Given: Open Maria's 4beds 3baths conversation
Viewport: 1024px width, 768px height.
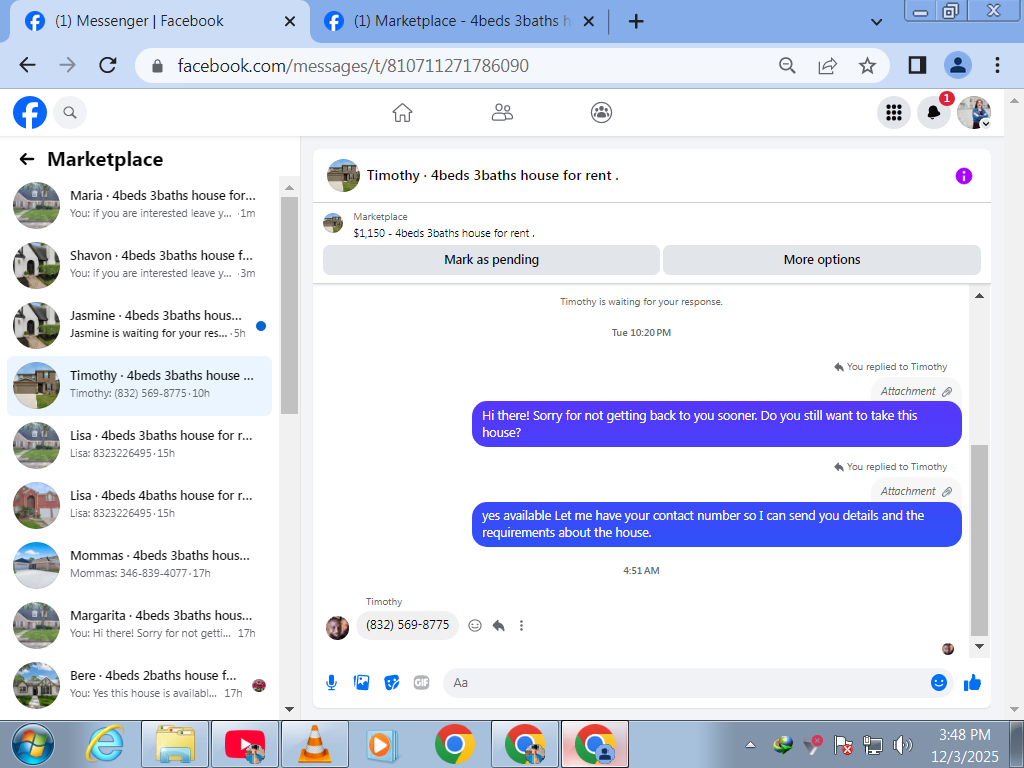Looking at the screenshot, I should (139, 205).
